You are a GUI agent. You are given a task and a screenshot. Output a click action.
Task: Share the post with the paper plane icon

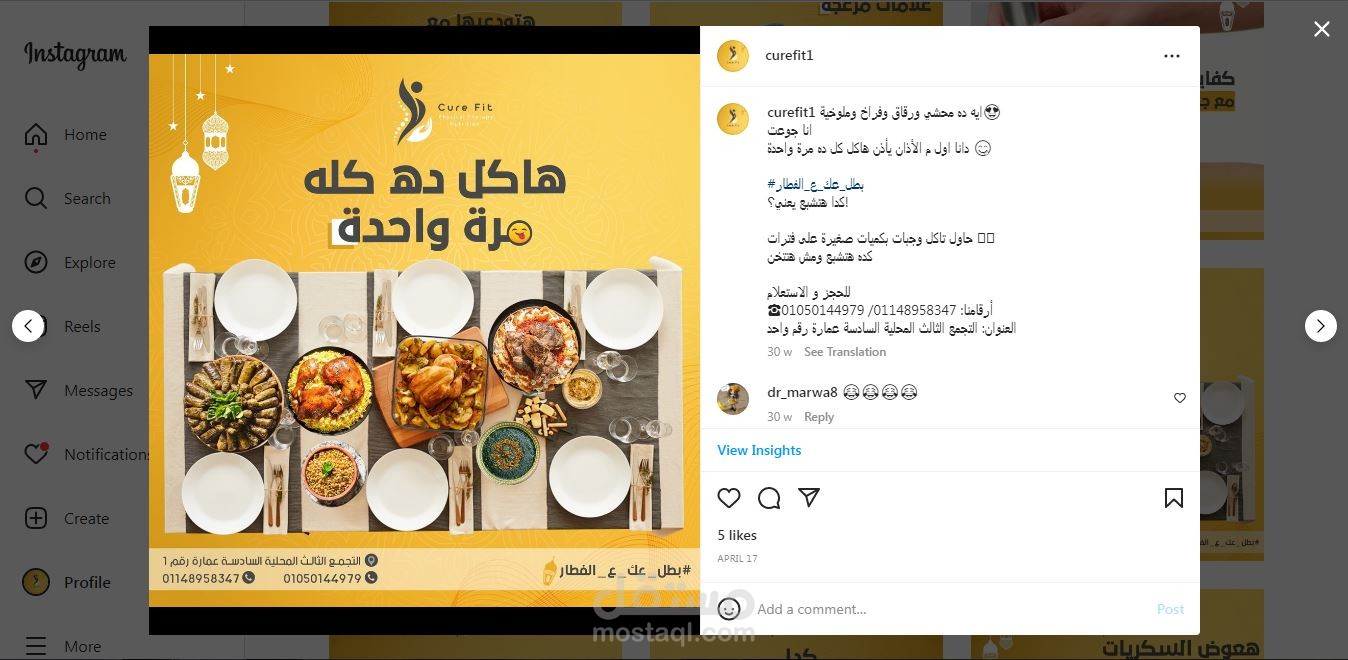809,497
